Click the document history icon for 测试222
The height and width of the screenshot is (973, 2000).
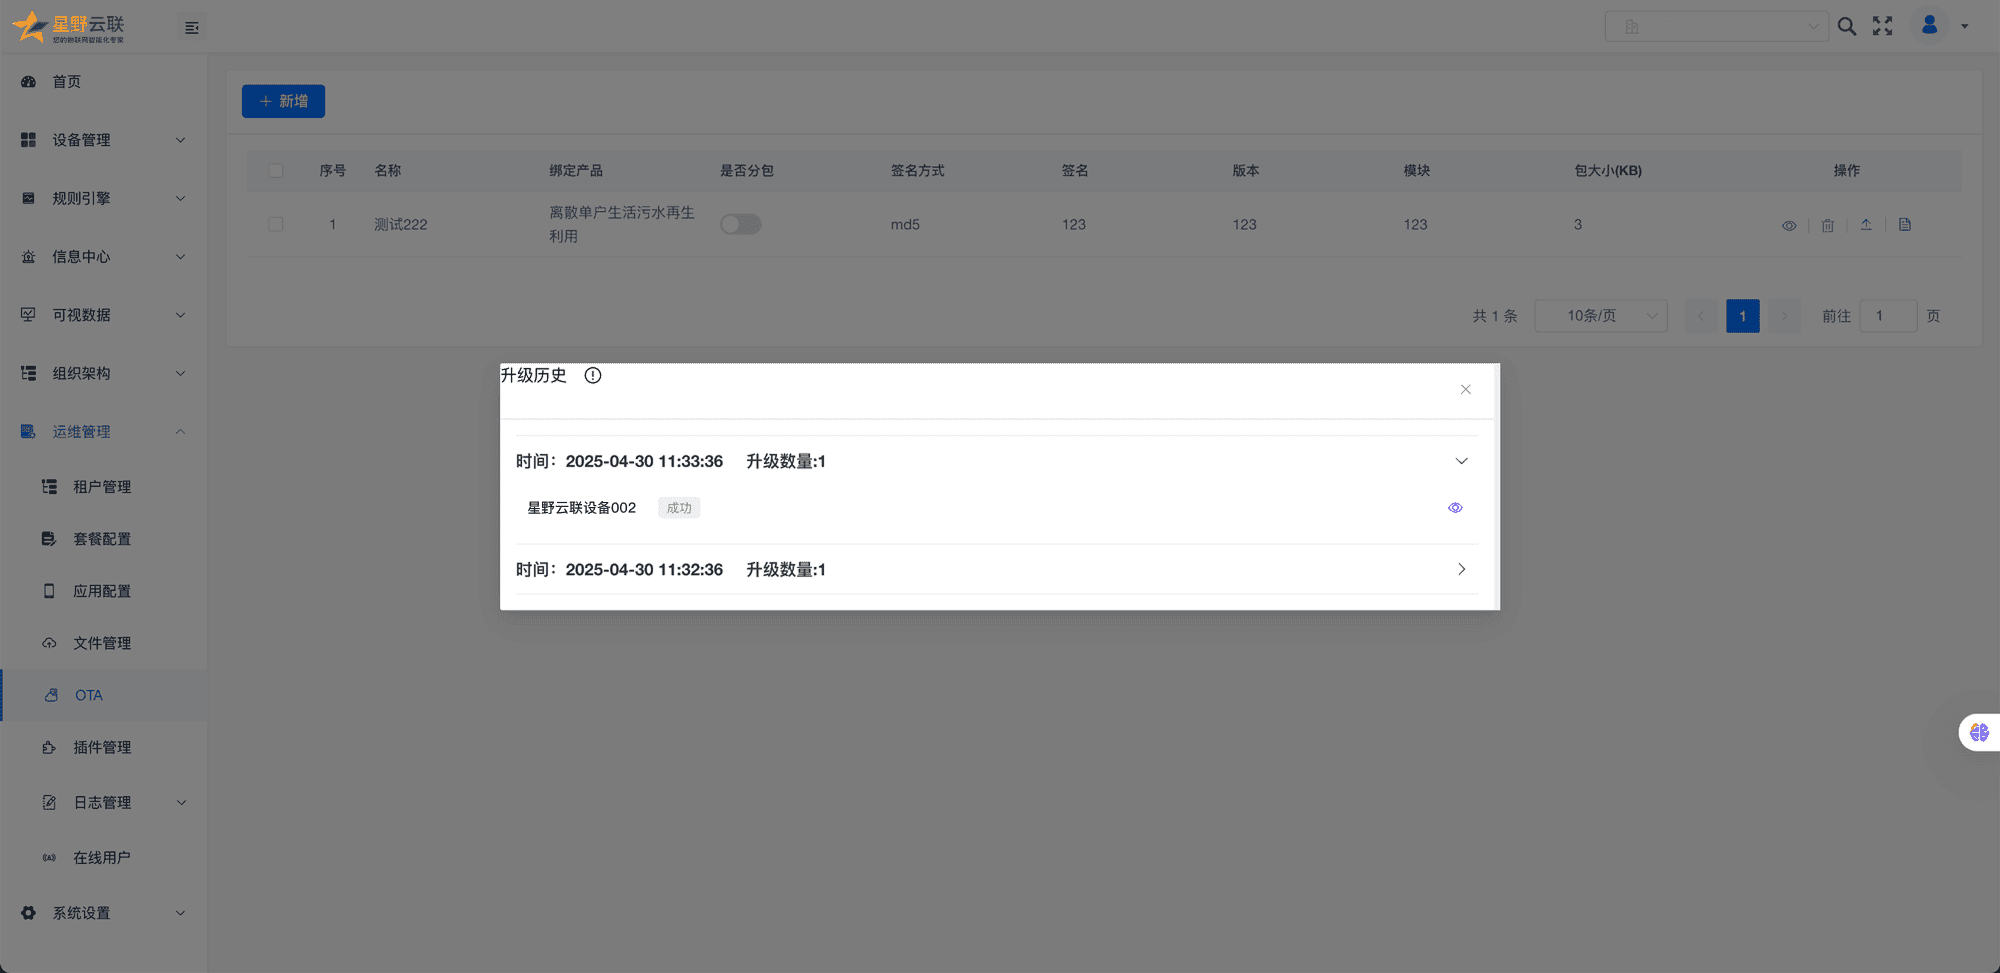(1905, 225)
